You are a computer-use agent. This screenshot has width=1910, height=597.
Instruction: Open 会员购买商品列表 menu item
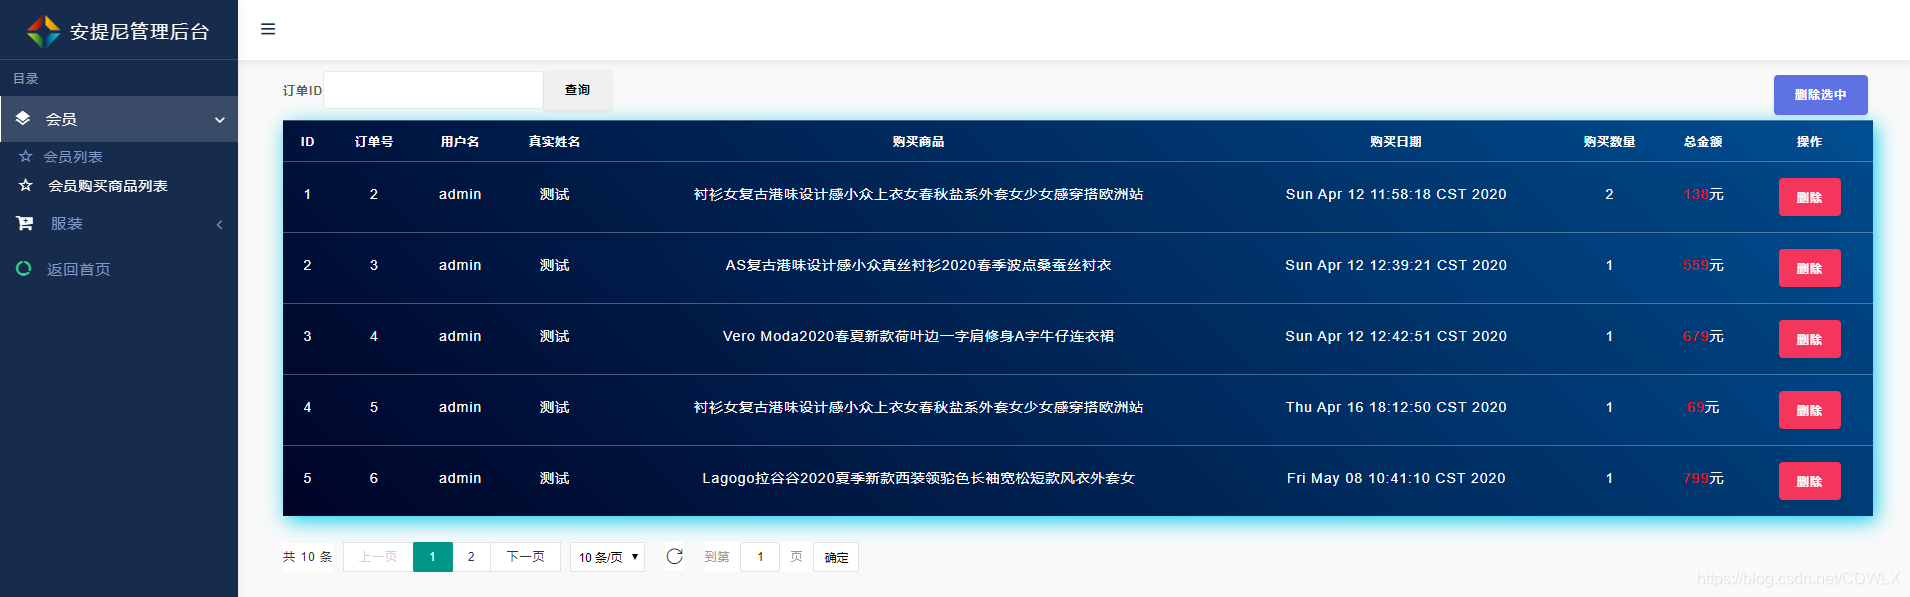tap(108, 185)
